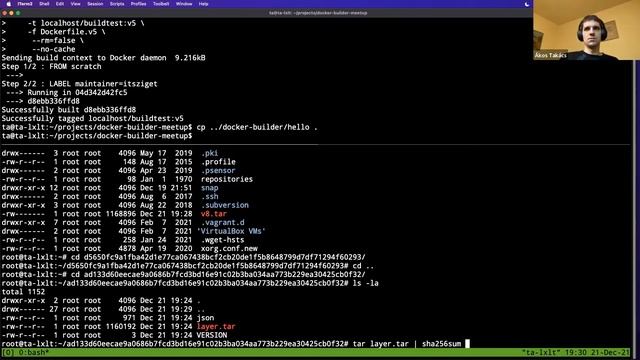The image size is (640, 360).
Task: Click the 'repositories' file name
Action: point(227,179)
